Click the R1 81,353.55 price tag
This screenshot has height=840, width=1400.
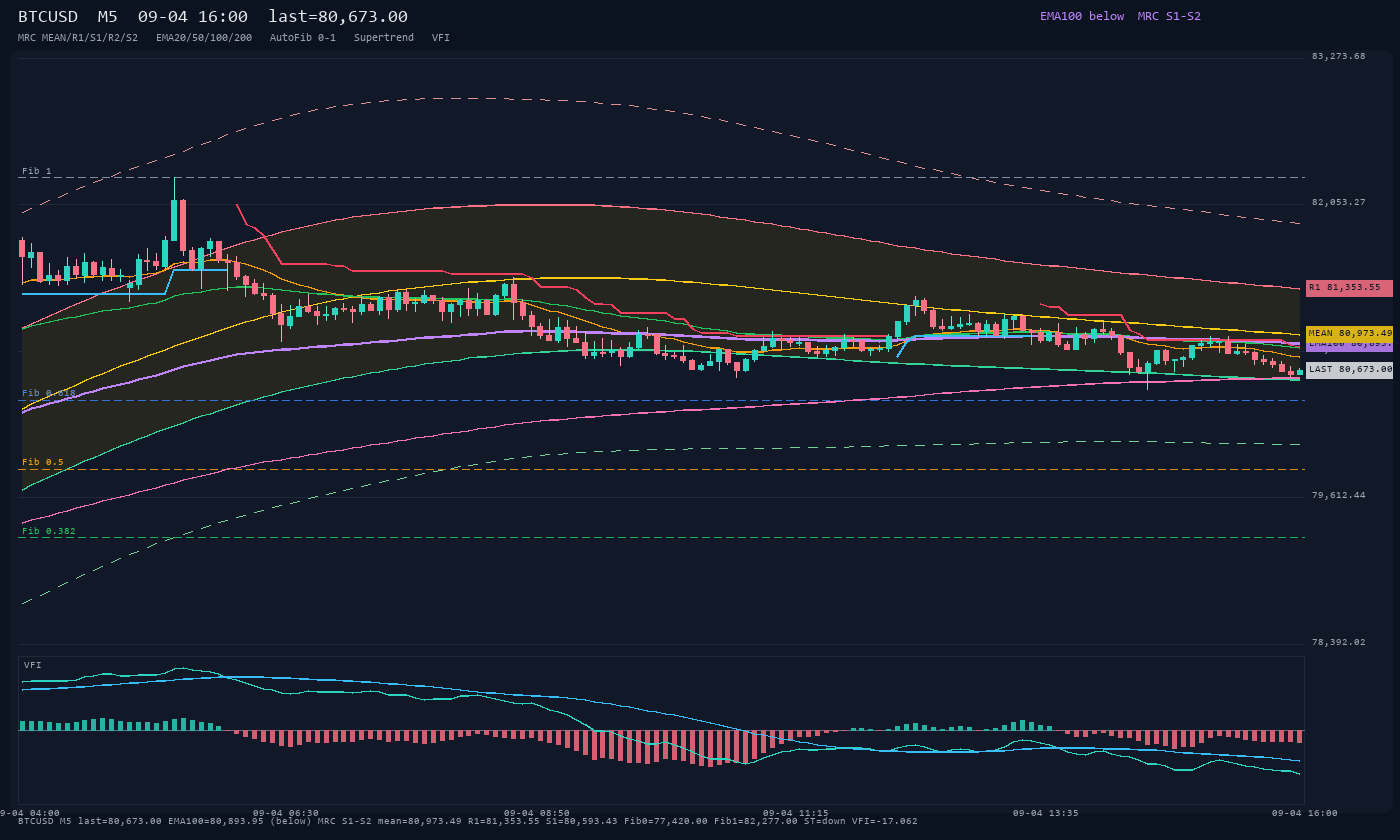pos(1349,288)
